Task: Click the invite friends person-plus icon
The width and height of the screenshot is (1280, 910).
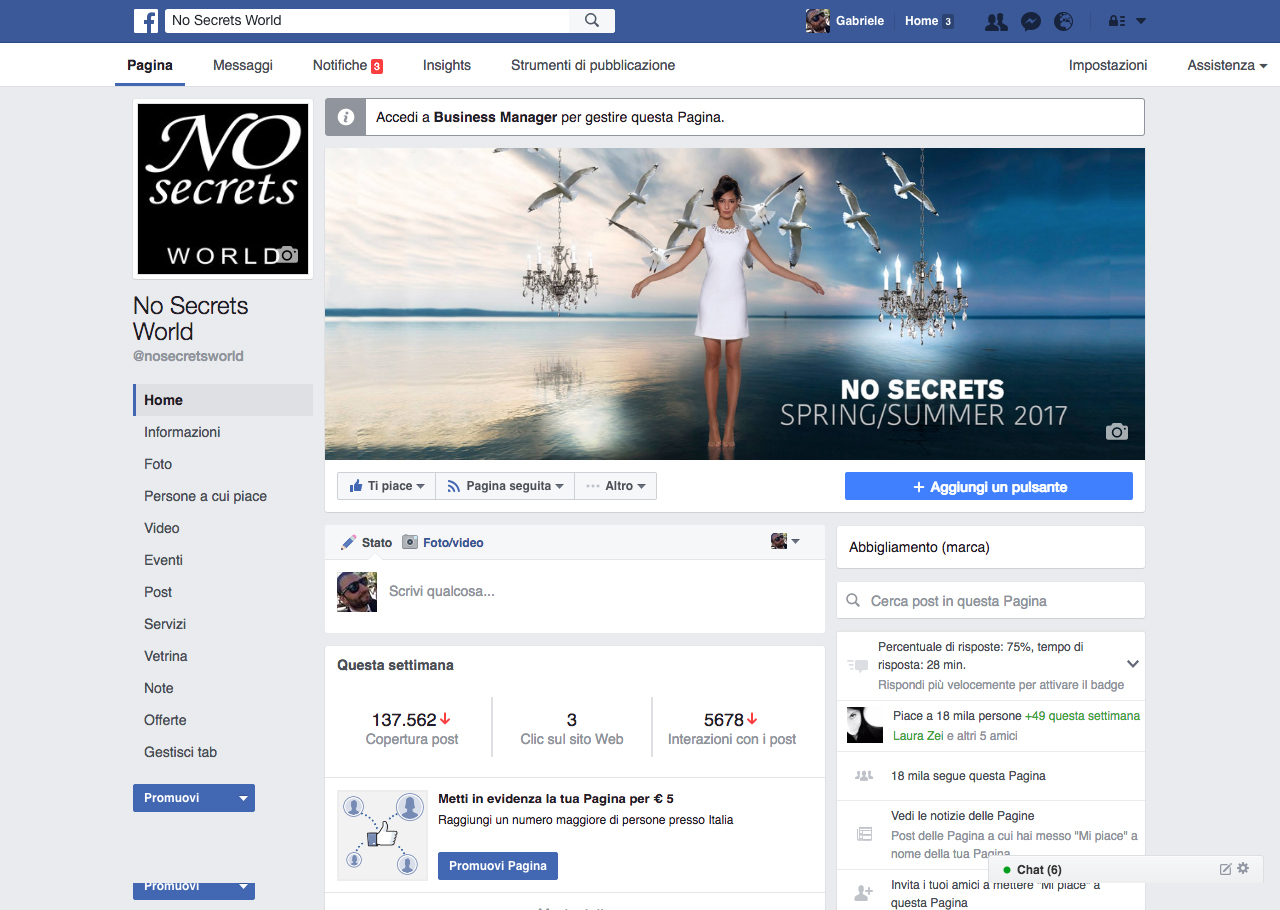Action: click(x=864, y=892)
